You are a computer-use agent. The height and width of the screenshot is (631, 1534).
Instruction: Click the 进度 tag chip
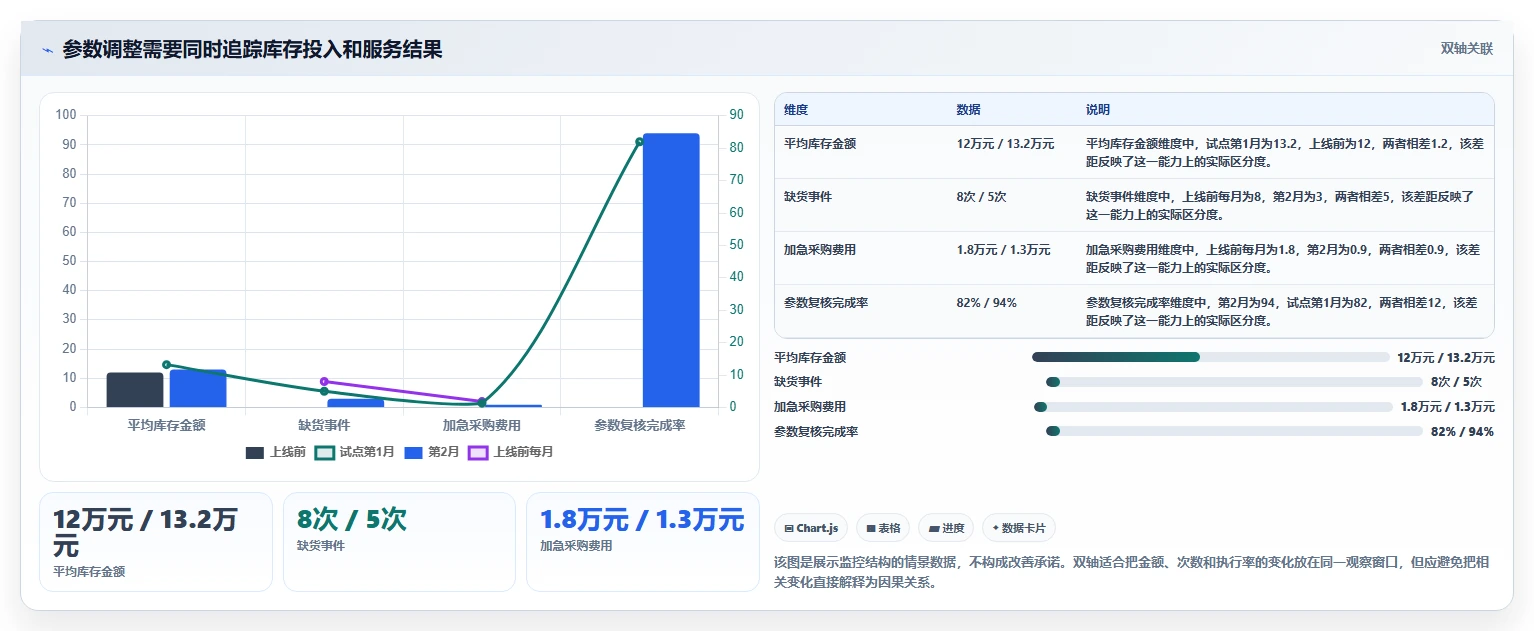tap(946, 528)
